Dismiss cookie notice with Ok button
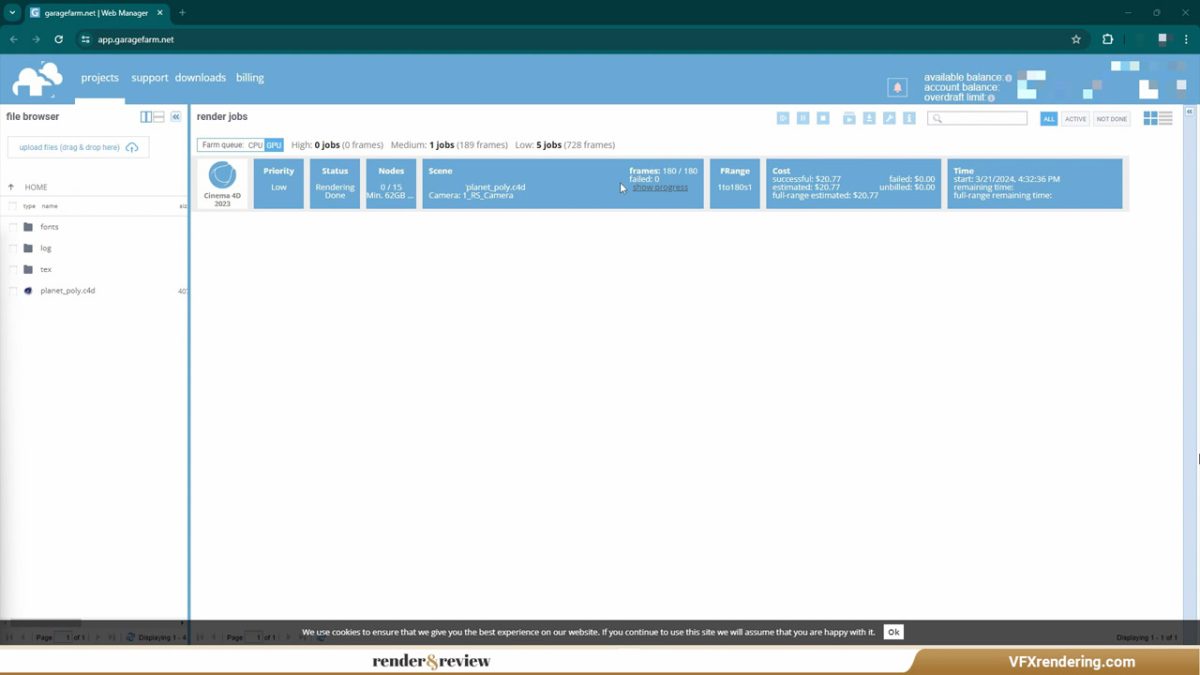Screen dimensions: 1200x675 point(893,632)
